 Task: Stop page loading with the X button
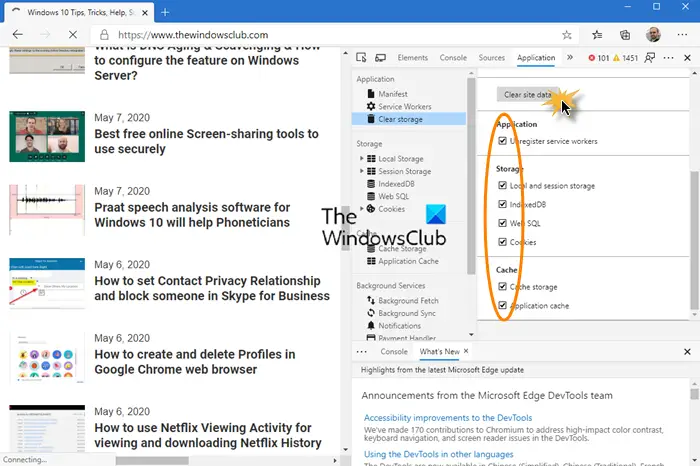[73, 35]
